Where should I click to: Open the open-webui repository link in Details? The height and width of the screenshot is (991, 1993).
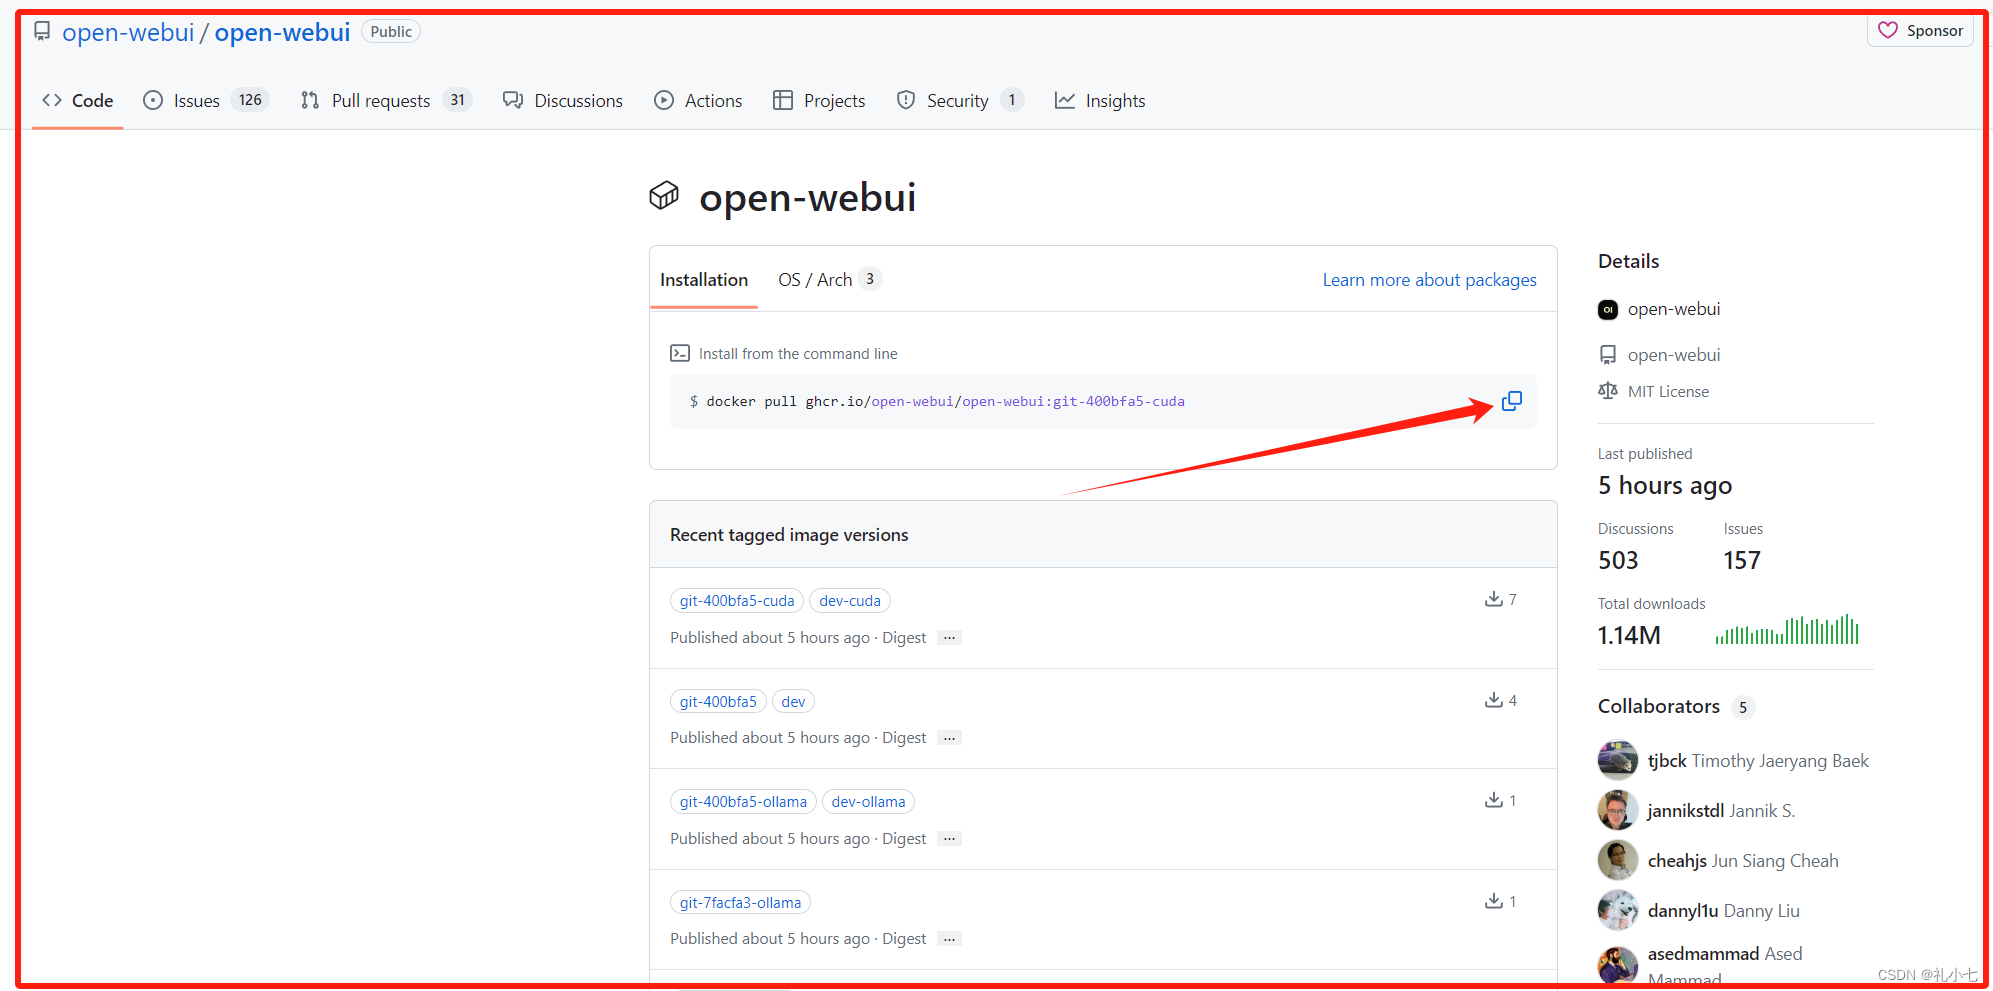pyautogui.click(x=1673, y=355)
